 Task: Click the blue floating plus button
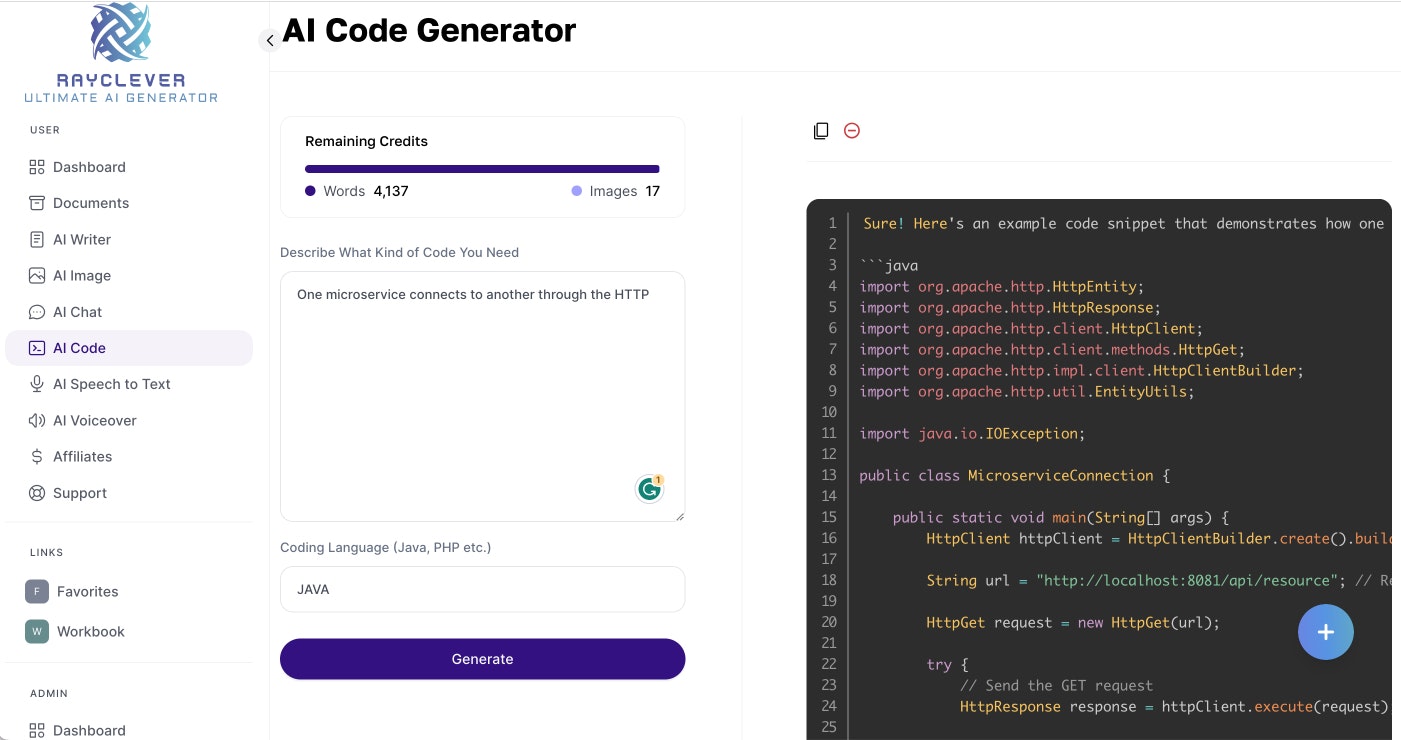pos(1326,632)
